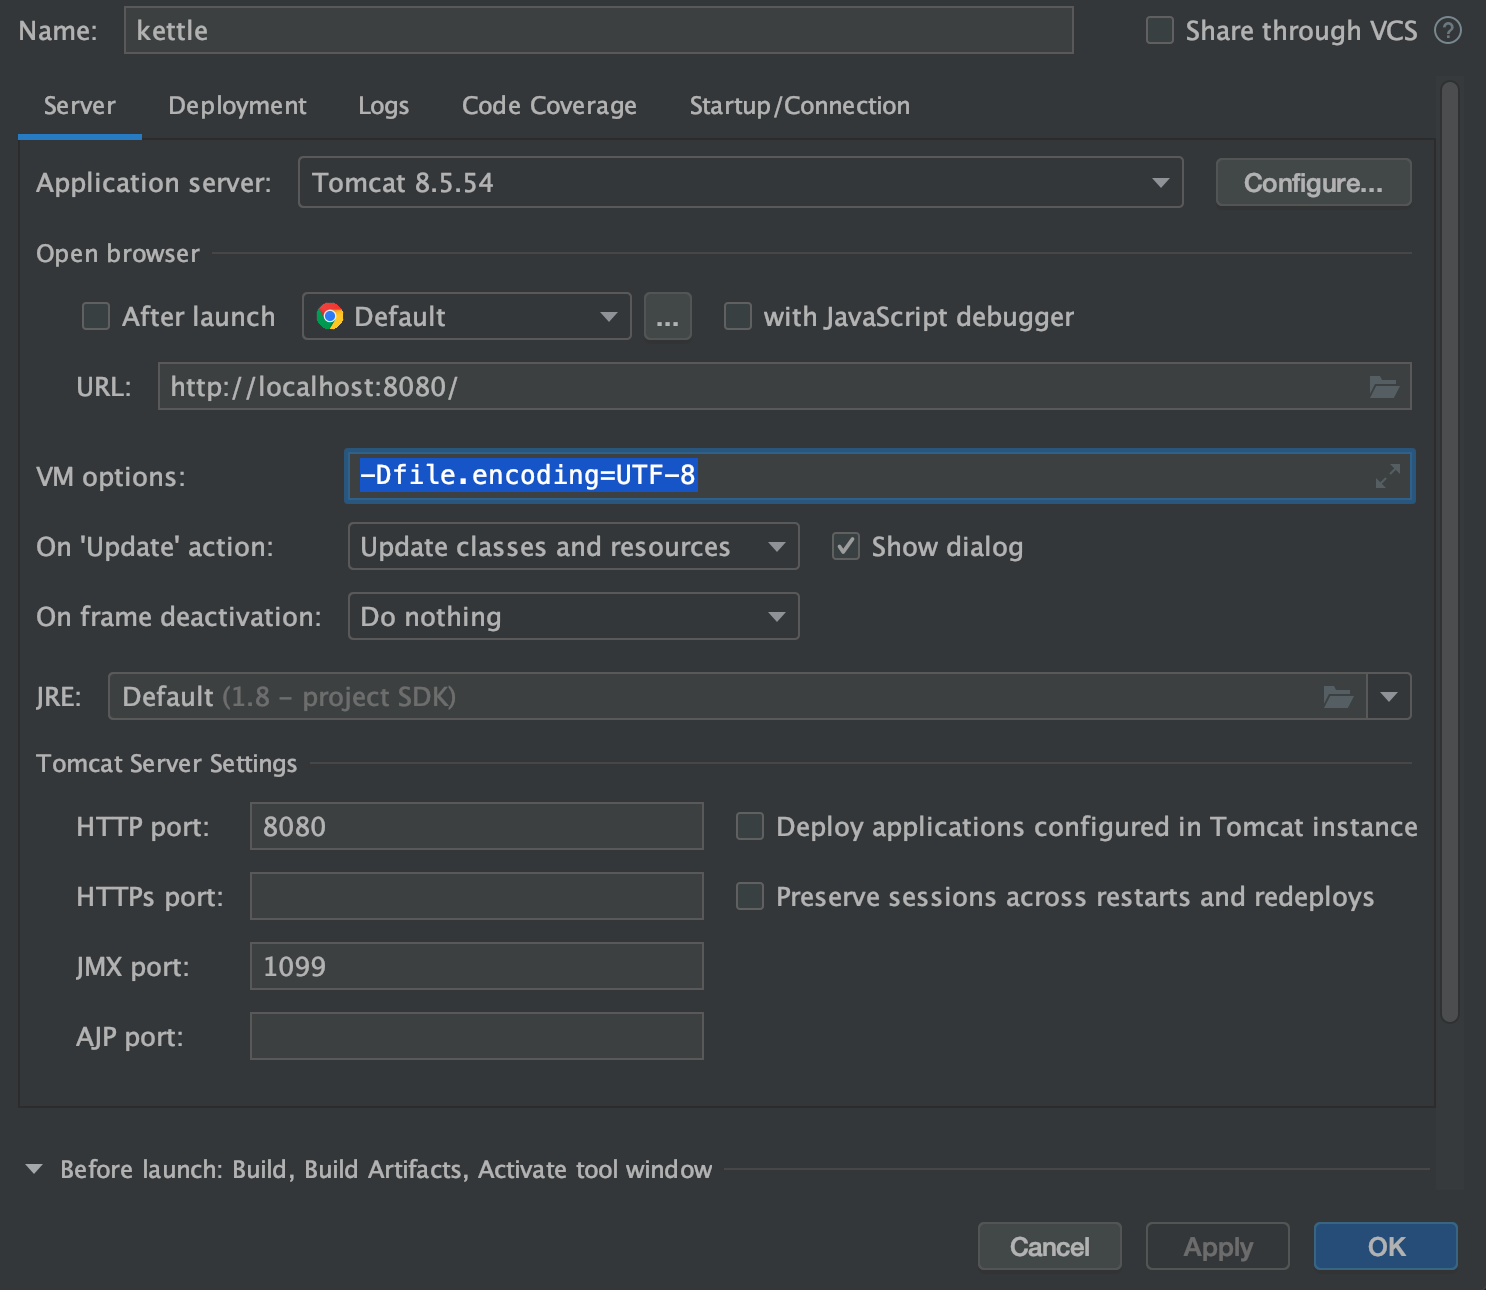This screenshot has width=1486, height=1290.
Task: Click the JMX port field showing 1099
Action: 477,966
